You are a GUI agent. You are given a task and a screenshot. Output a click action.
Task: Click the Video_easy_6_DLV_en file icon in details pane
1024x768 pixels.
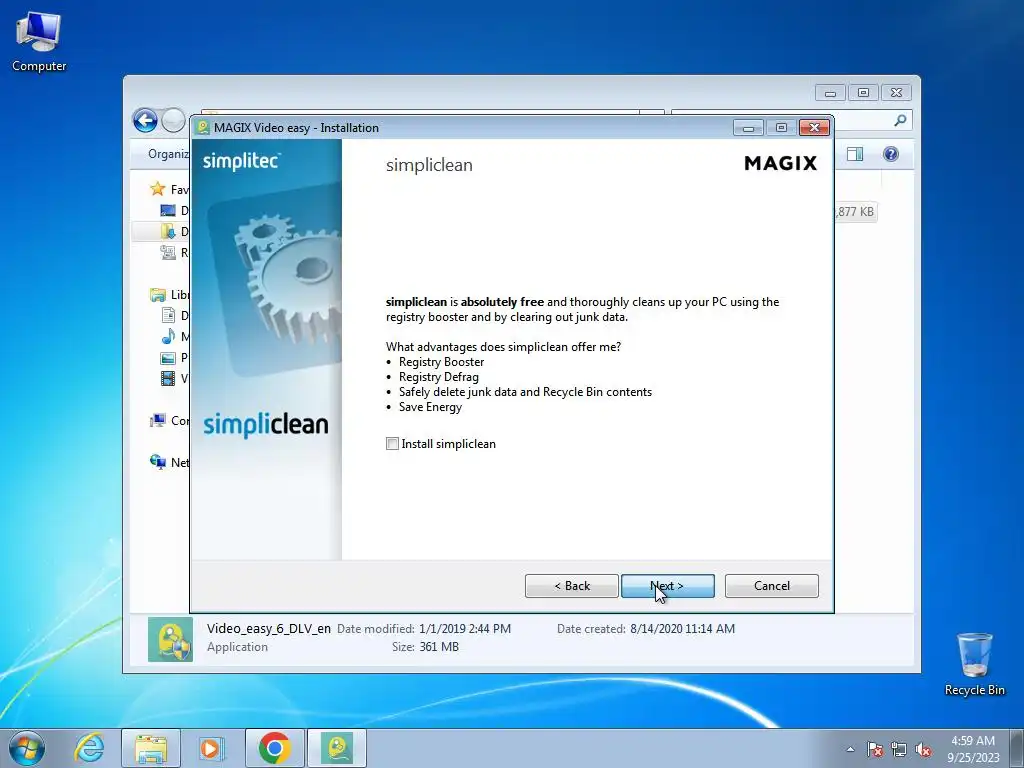pyautogui.click(x=170, y=639)
